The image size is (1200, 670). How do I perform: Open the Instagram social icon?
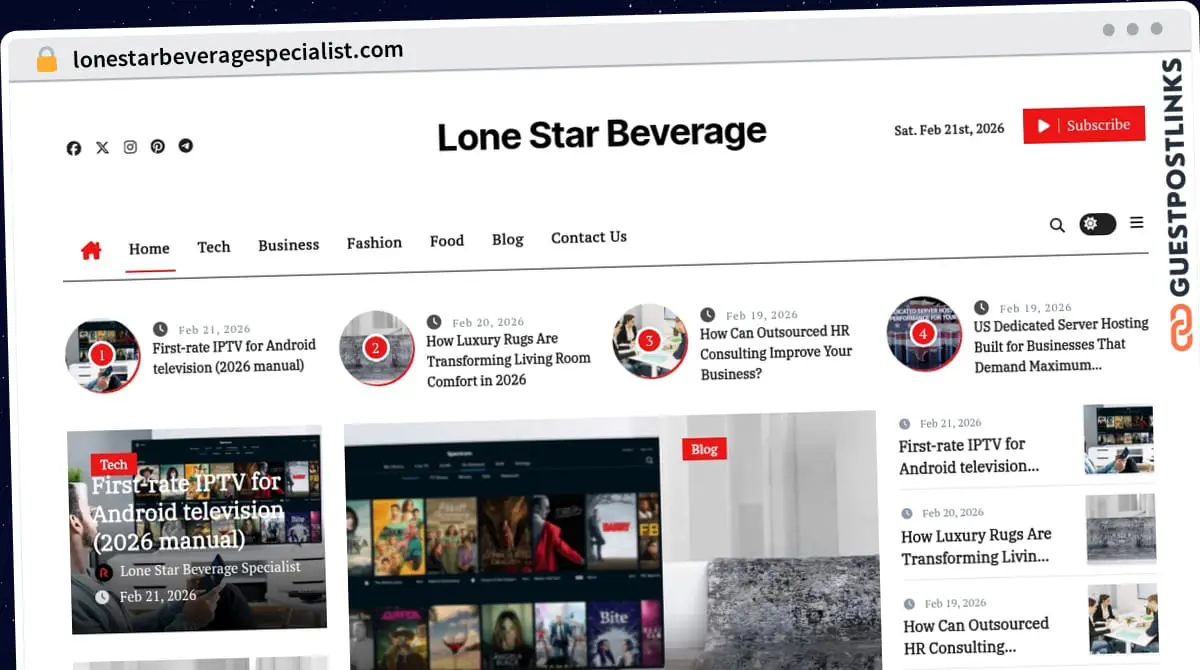tap(130, 147)
